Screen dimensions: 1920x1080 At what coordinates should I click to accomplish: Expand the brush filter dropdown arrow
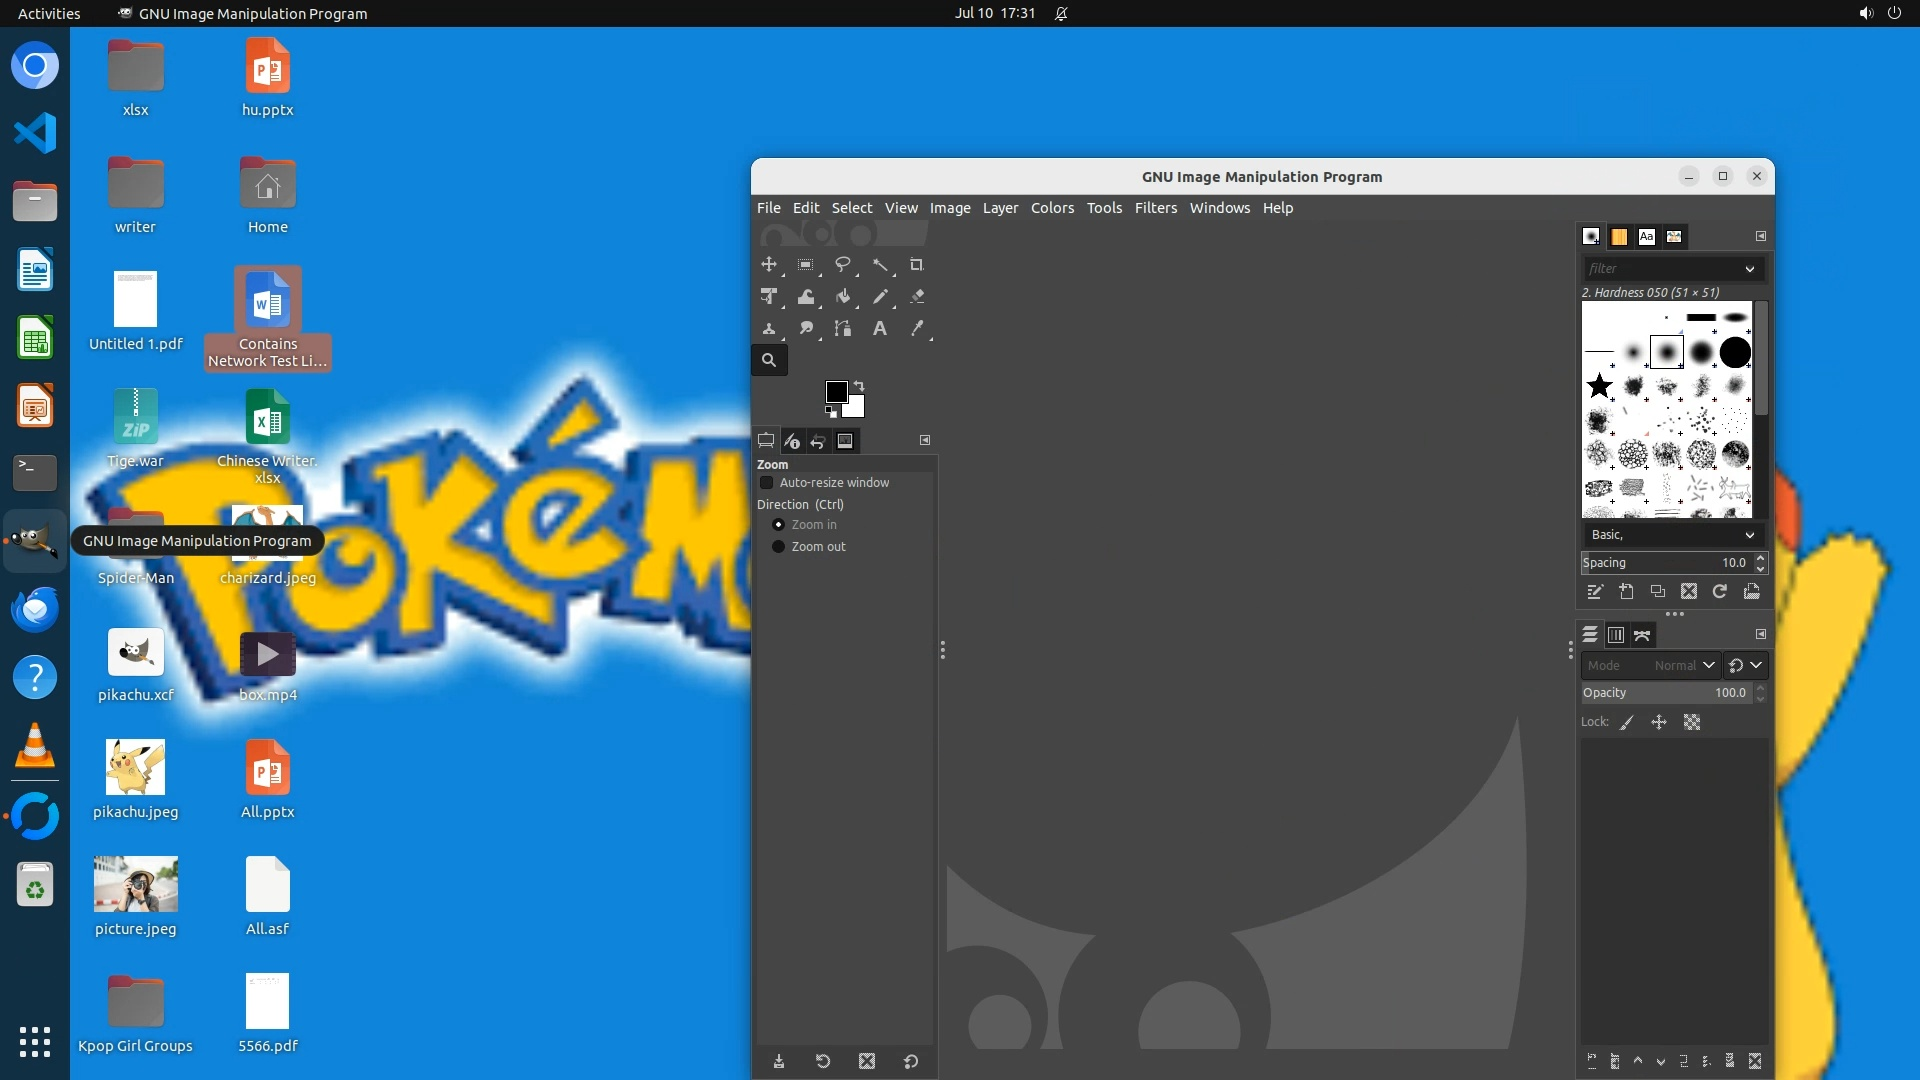click(1749, 269)
